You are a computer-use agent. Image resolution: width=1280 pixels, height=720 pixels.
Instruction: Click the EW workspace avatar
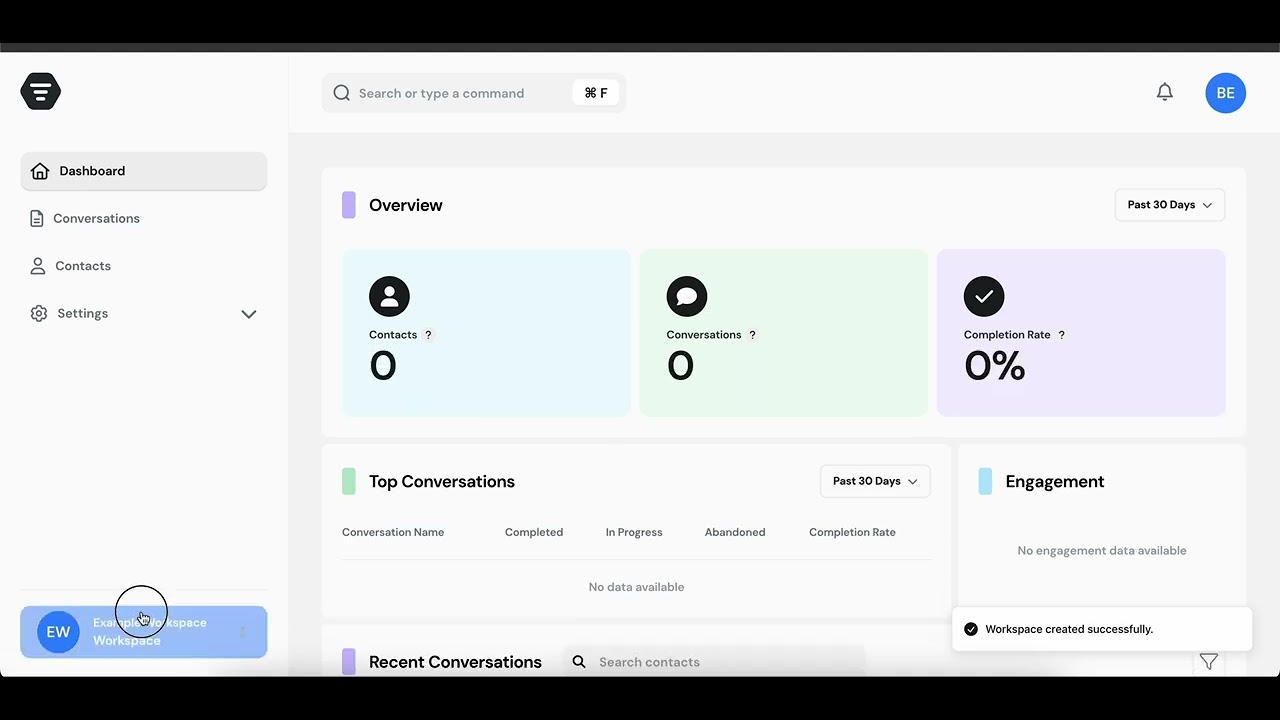tap(58, 632)
